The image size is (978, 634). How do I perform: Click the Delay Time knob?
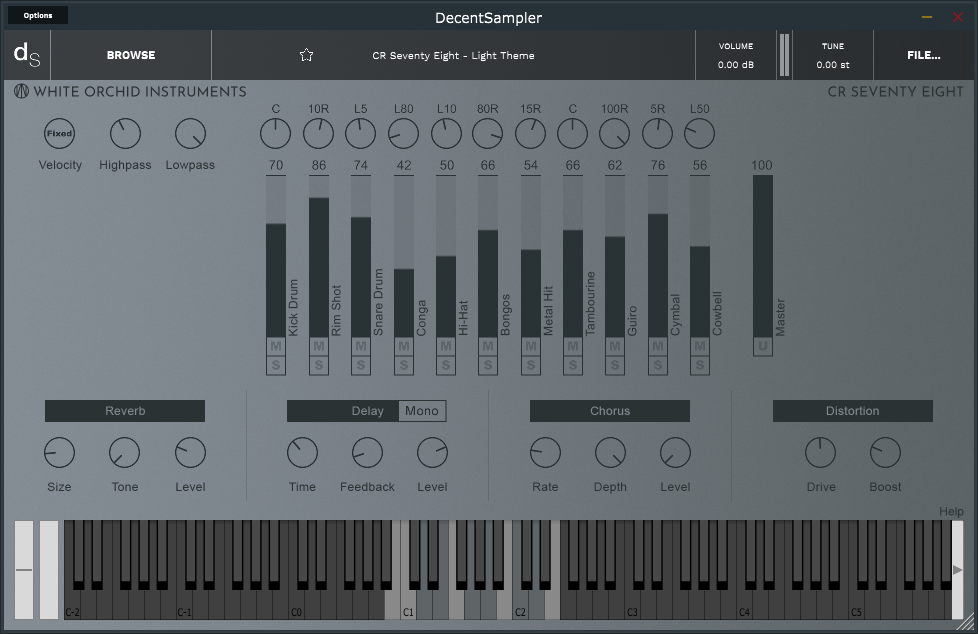303,452
